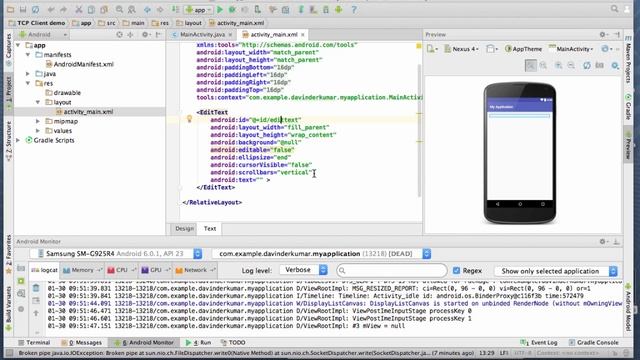Select the editor Text tab
The image size is (640, 360).
(210, 229)
